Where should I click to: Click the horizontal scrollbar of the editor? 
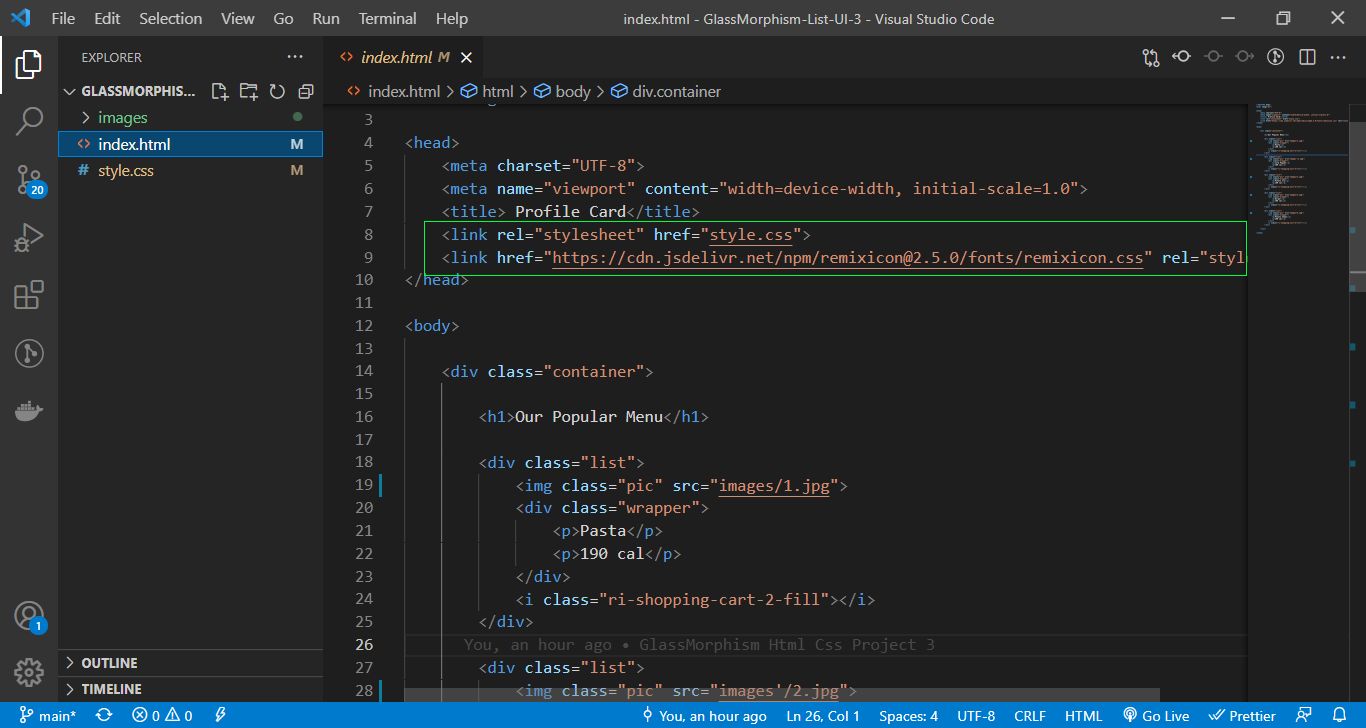point(782,694)
